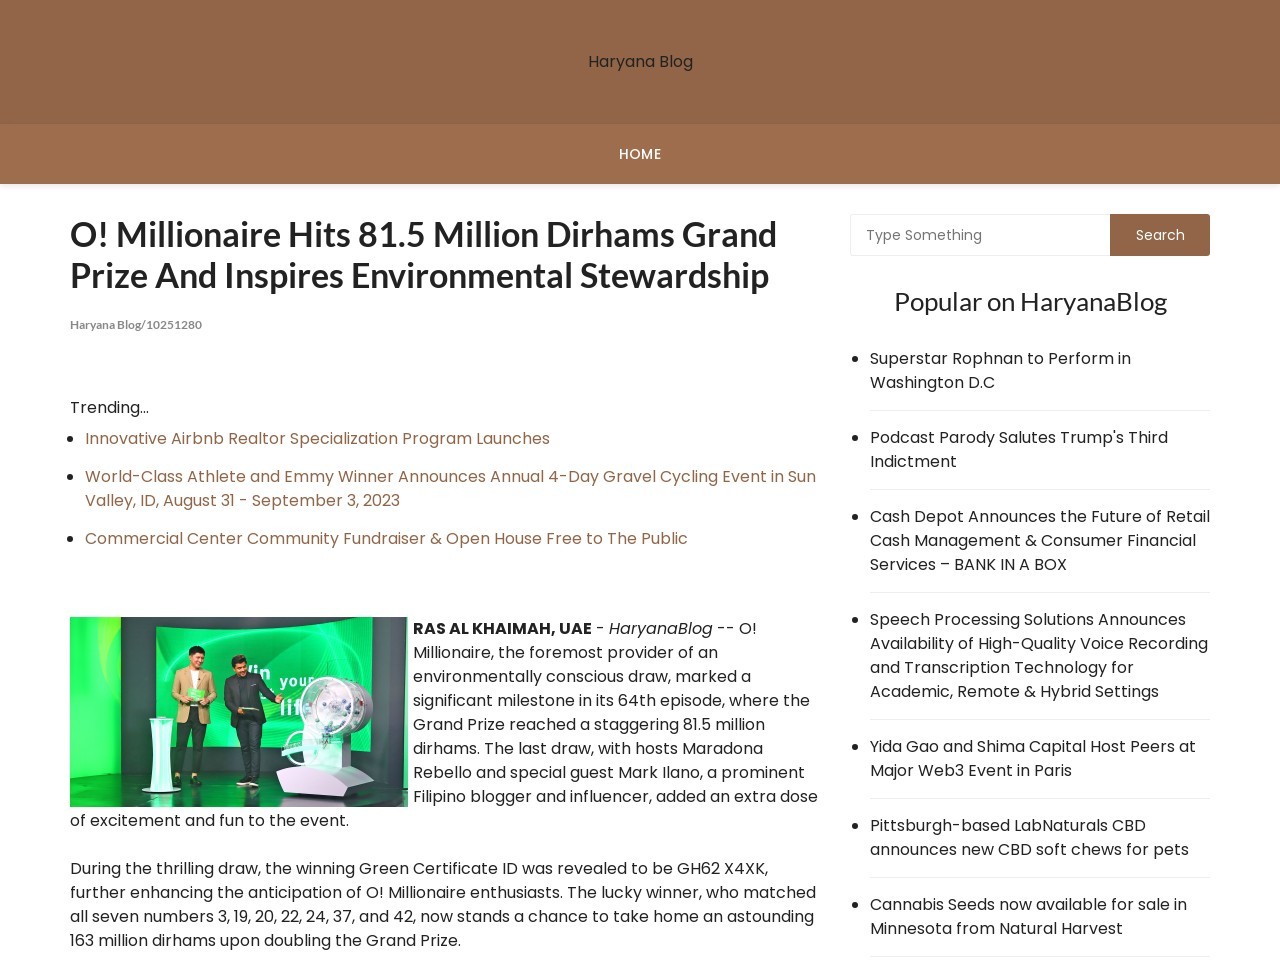Open Cannabis Seeds Minnesota article link

[x=1027, y=916]
